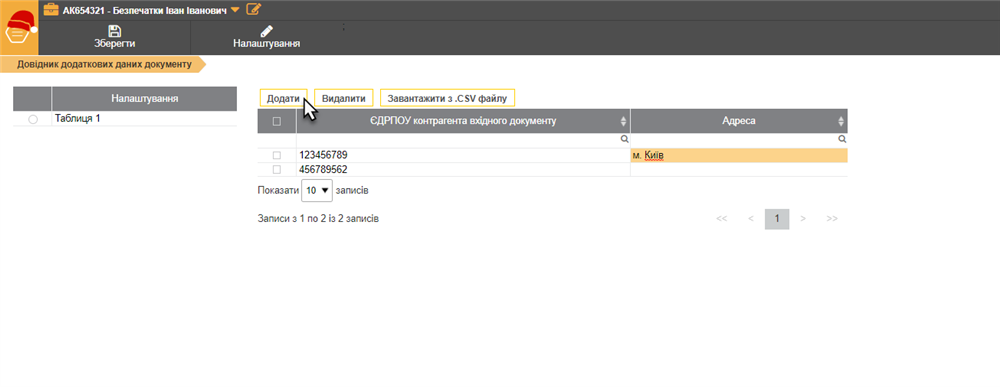This screenshot has width=1000, height=387.
Task: Click the Santa hat application logo
Action: [x=19, y=27]
